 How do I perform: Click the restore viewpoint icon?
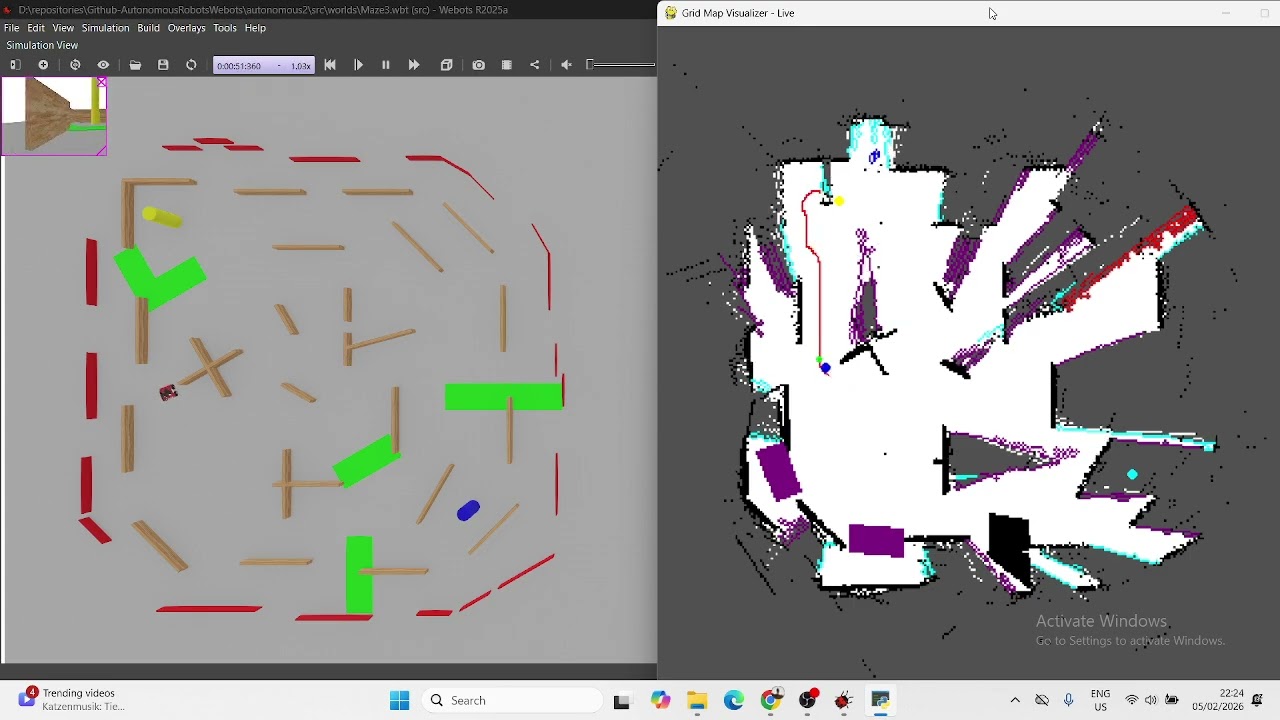(75, 65)
